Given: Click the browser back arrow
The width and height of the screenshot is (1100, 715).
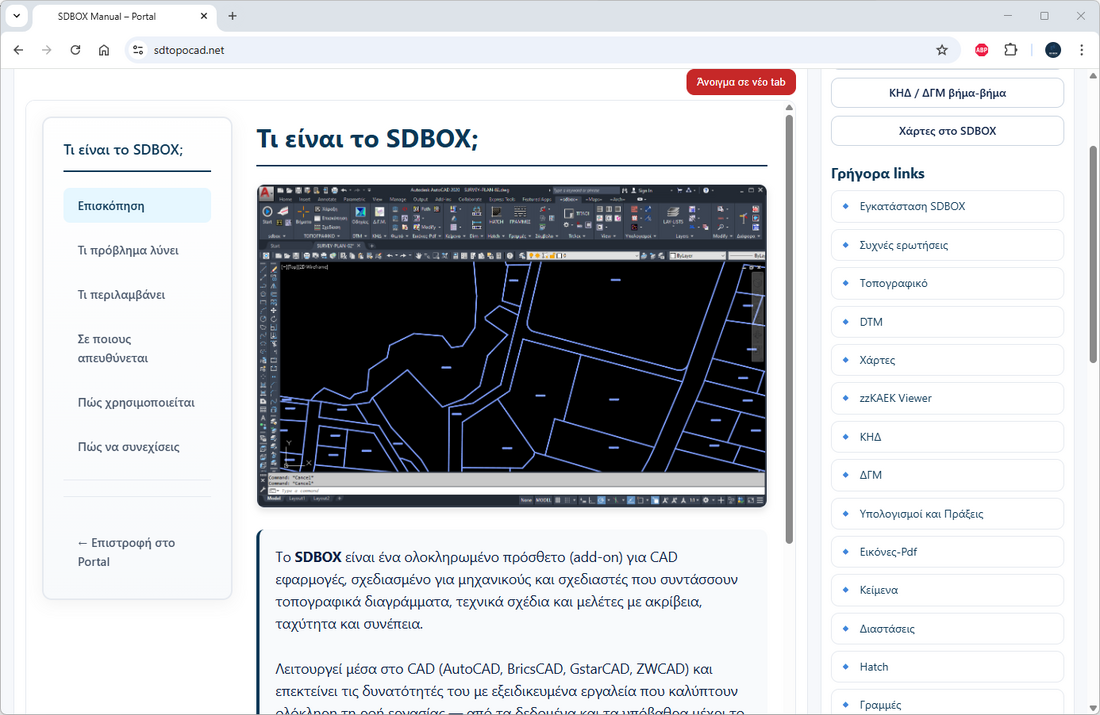Looking at the screenshot, I should (18, 50).
